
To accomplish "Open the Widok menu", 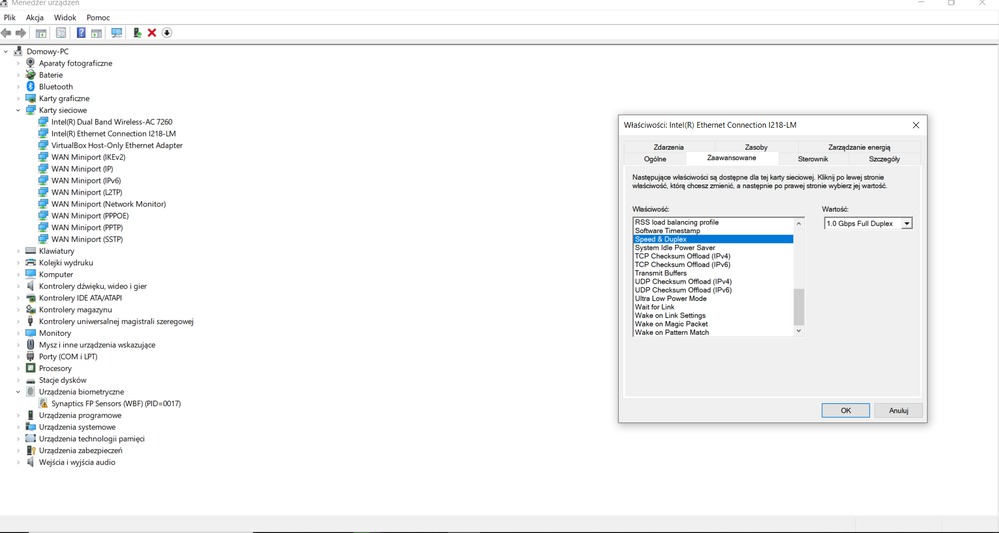I will (64, 18).
